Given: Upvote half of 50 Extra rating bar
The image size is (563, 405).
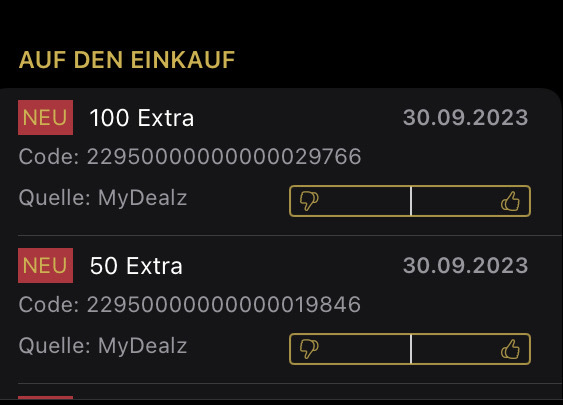Looking at the screenshot, I should tap(471, 349).
